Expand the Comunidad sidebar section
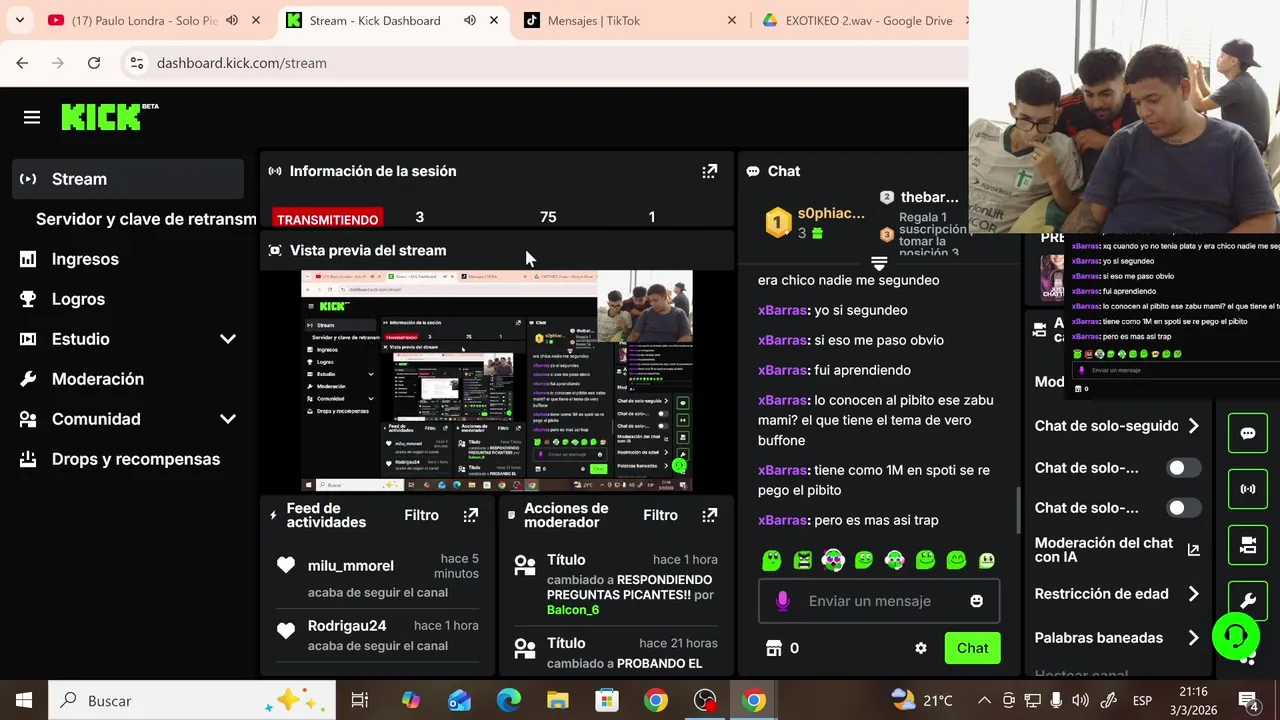The image size is (1280, 720). (x=228, y=419)
